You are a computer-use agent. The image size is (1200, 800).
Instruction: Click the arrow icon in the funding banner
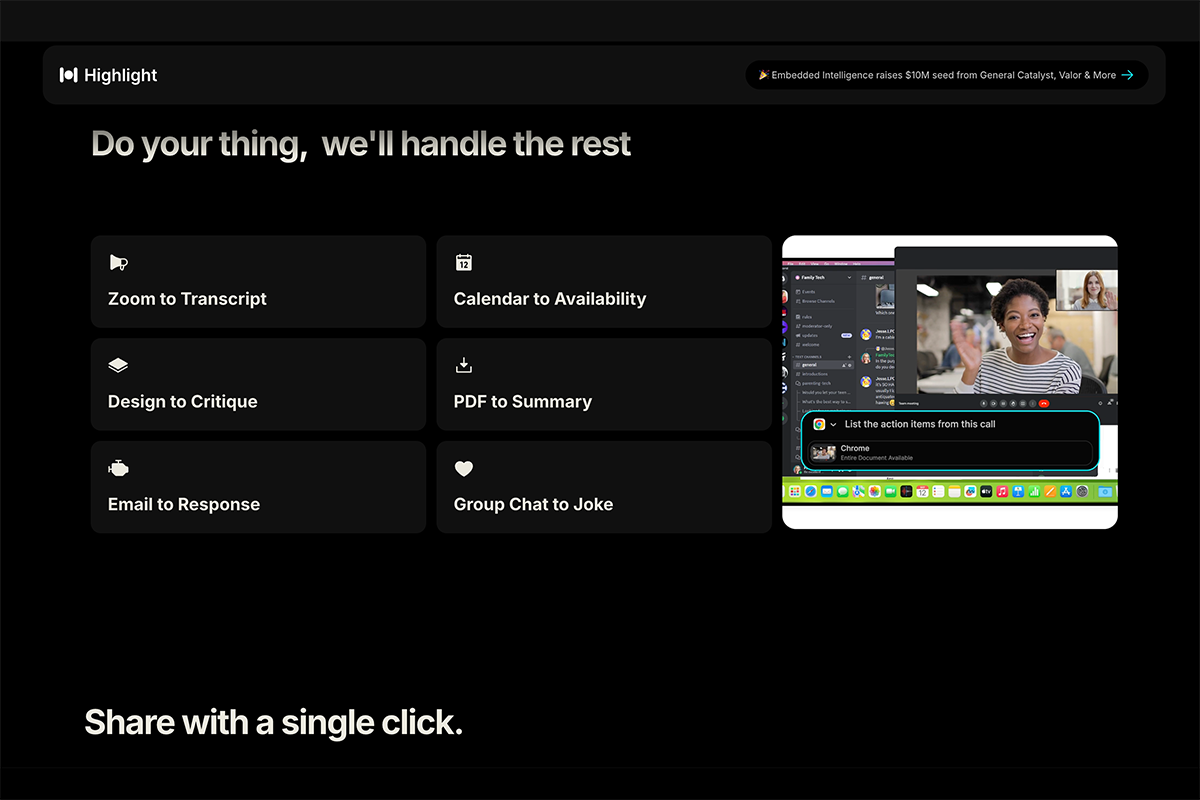click(1127, 75)
